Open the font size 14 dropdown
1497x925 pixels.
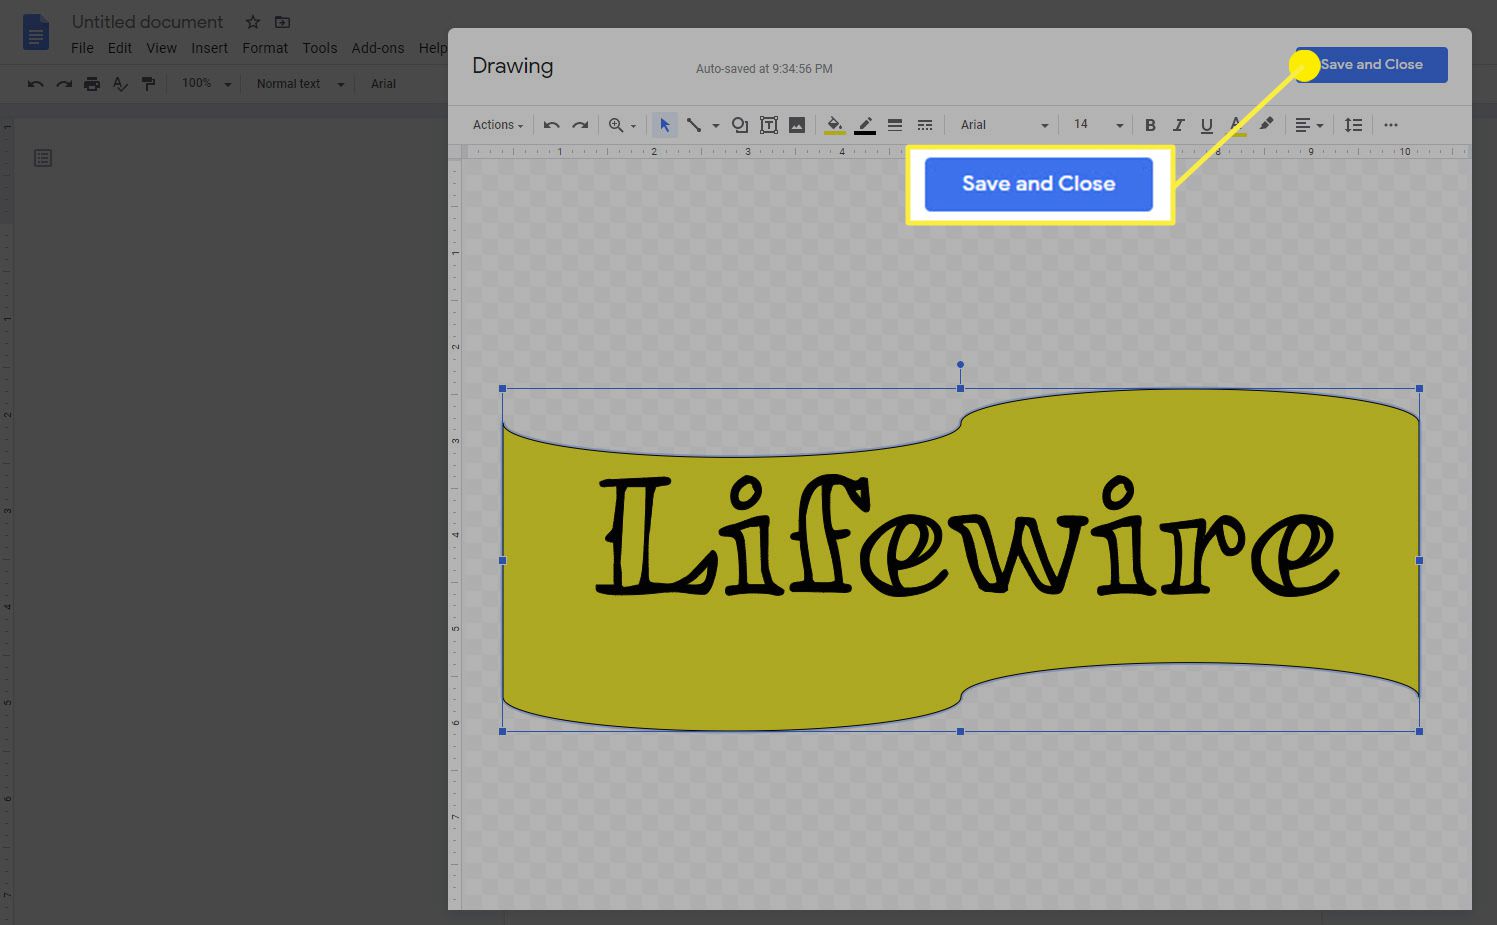[1098, 125]
